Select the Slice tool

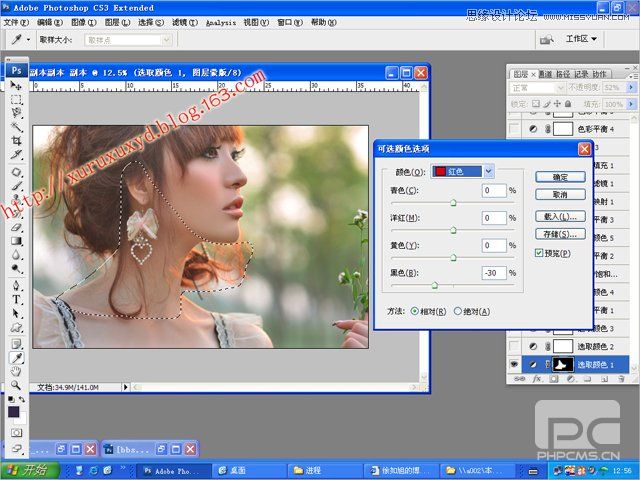[x=16, y=155]
